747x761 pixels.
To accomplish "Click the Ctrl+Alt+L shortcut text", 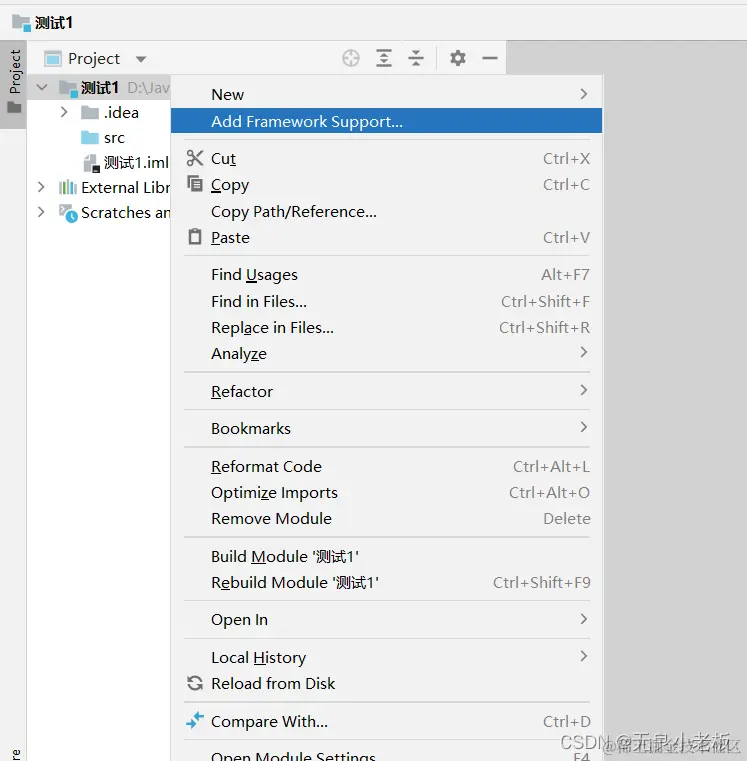I will pos(551,466).
